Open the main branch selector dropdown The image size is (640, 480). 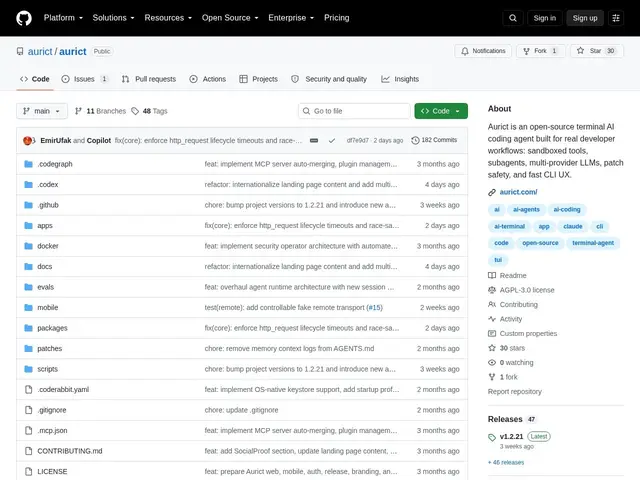coord(42,111)
